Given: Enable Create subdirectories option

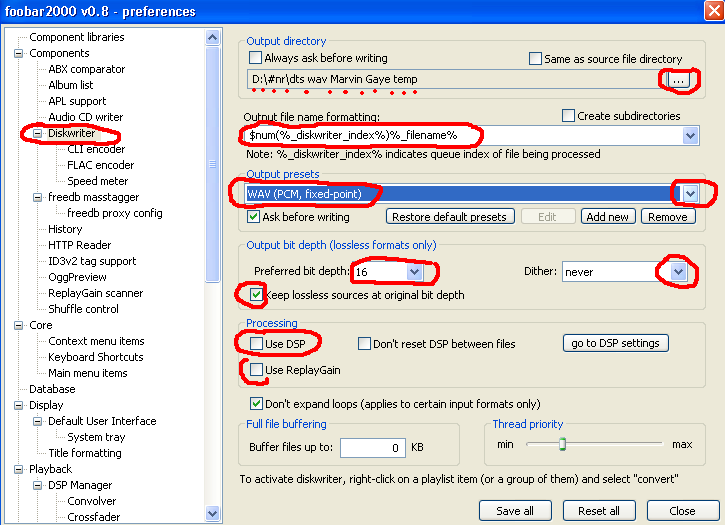Looking at the screenshot, I should pyautogui.click(x=568, y=116).
